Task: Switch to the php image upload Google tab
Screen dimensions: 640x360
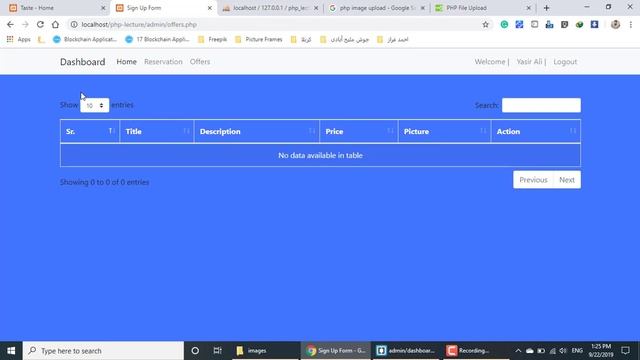Action: [376, 8]
